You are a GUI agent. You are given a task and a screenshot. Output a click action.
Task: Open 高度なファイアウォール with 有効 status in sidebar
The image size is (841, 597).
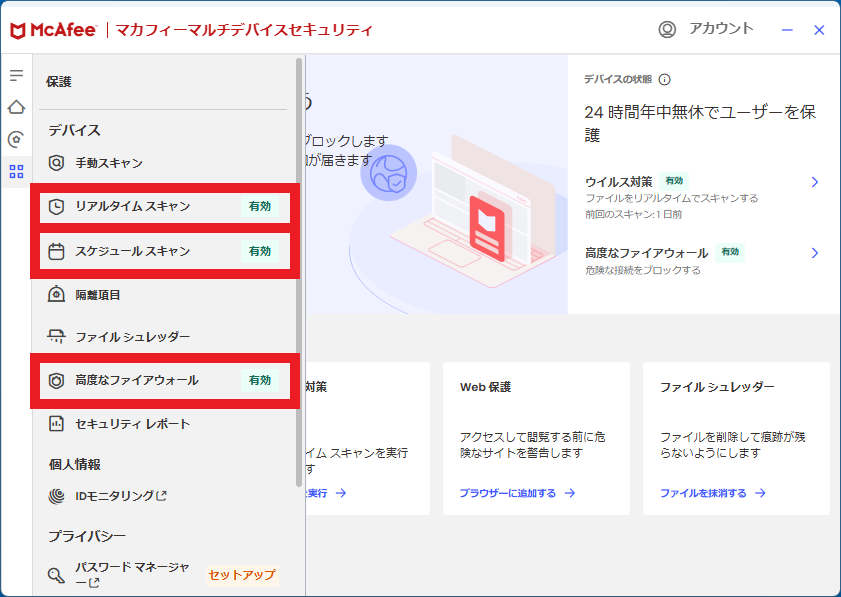point(165,380)
